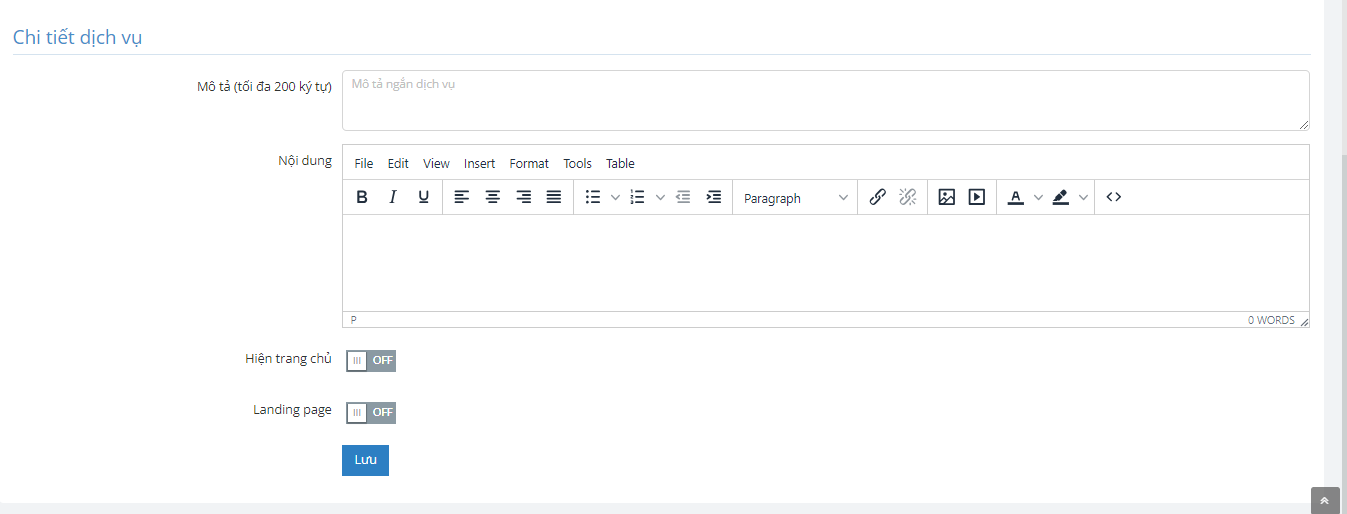Viewport: 1347px width, 514px height.
Task: Open the Paragraph format dropdown
Action: (x=795, y=198)
